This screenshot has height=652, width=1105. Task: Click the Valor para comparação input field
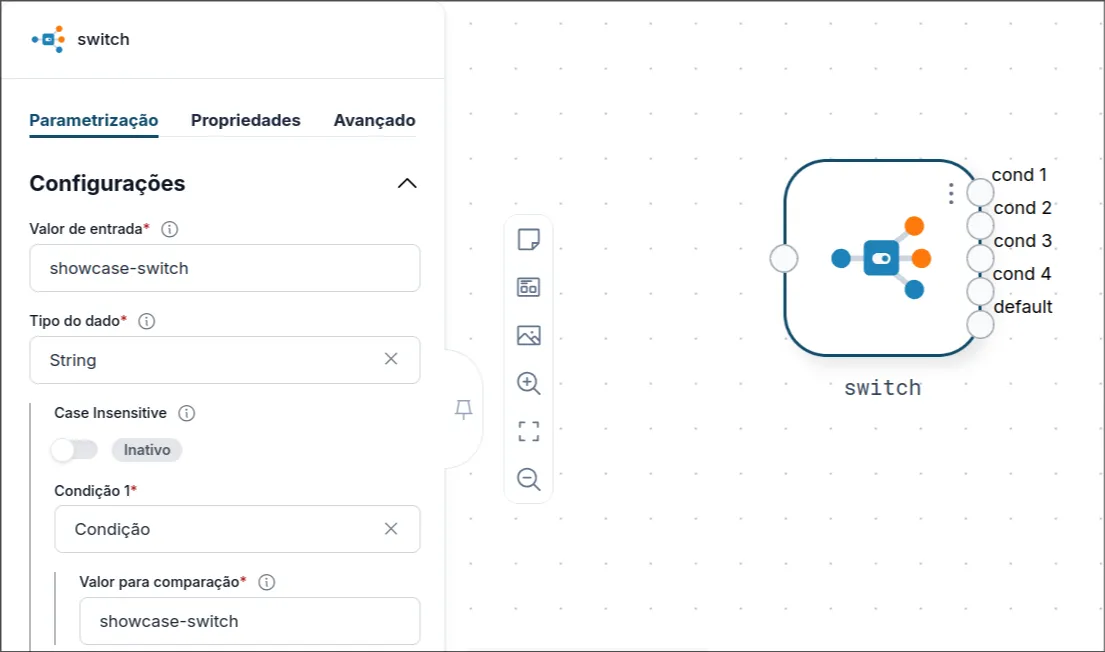pyautogui.click(x=250, y=621)
